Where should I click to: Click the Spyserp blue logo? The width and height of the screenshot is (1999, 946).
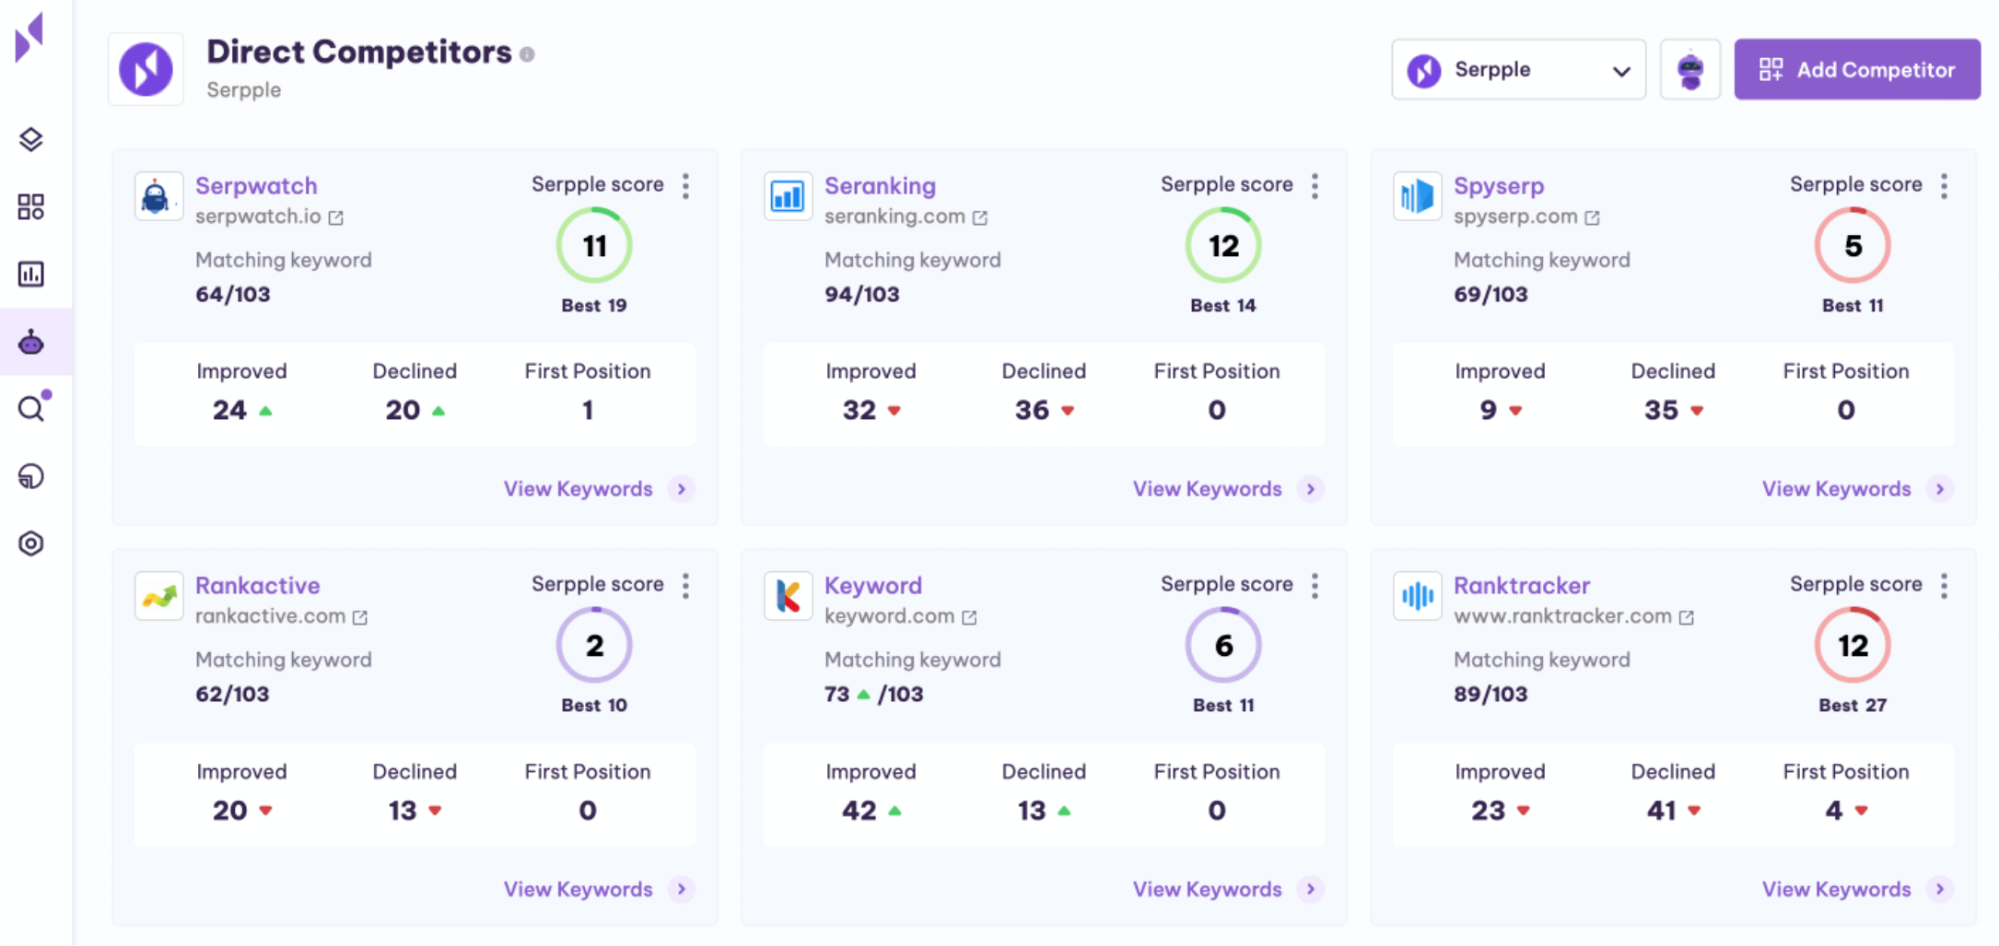point(1417,196)
